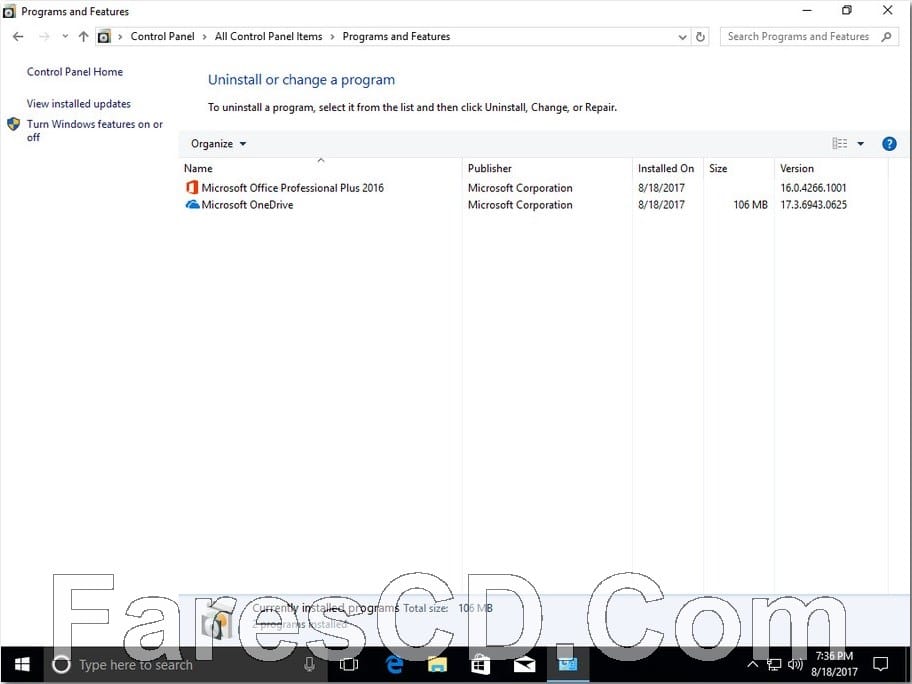Click Microsoft Corporation publisher for OneDrive

point(520,205)
